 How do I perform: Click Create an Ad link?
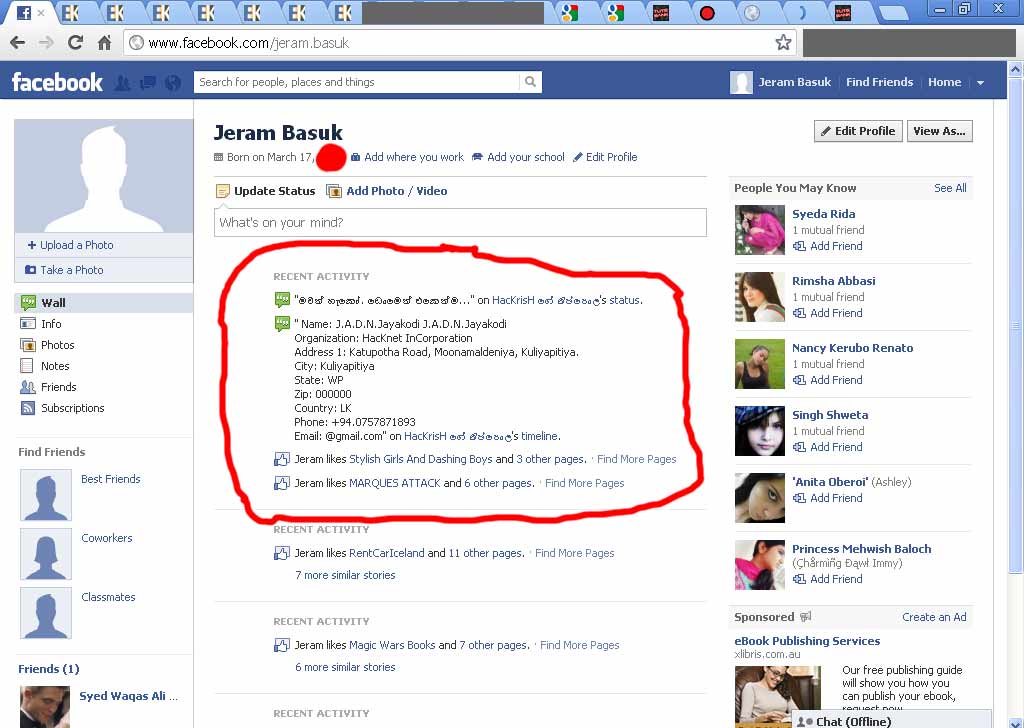point(934,617)
